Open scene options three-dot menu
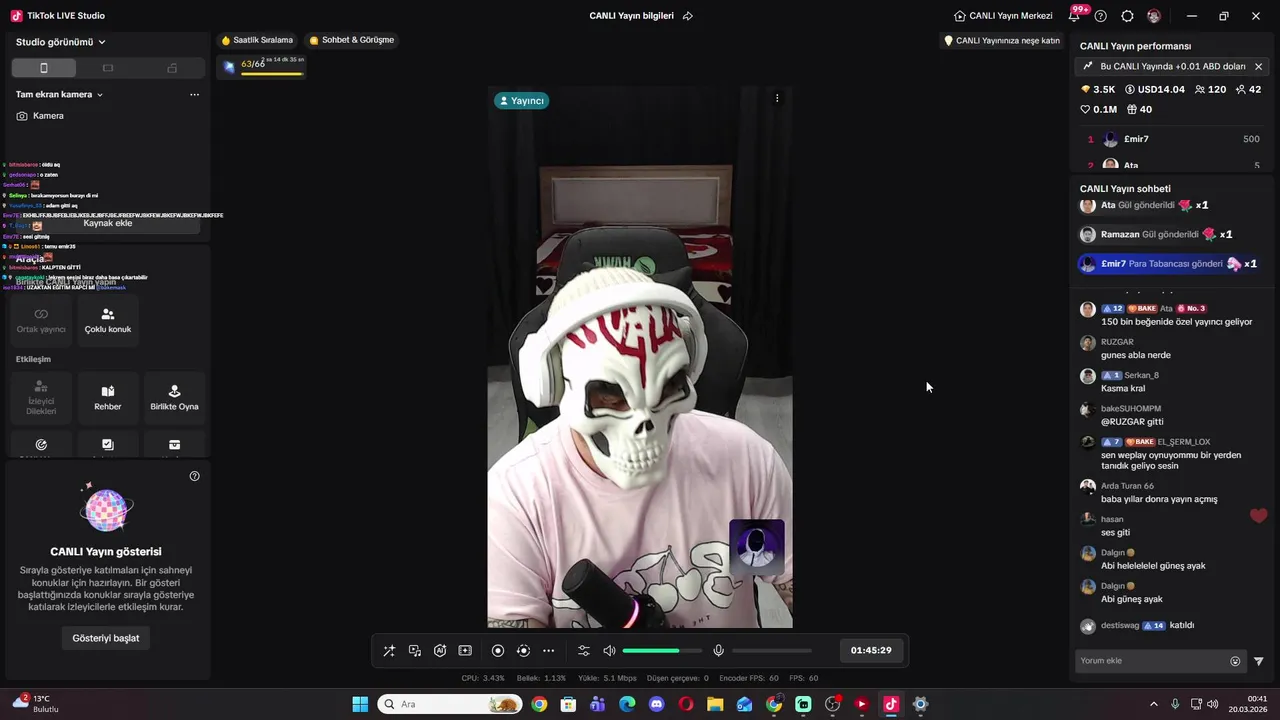Screen dimensions: 1280x720 click(194, 95)
